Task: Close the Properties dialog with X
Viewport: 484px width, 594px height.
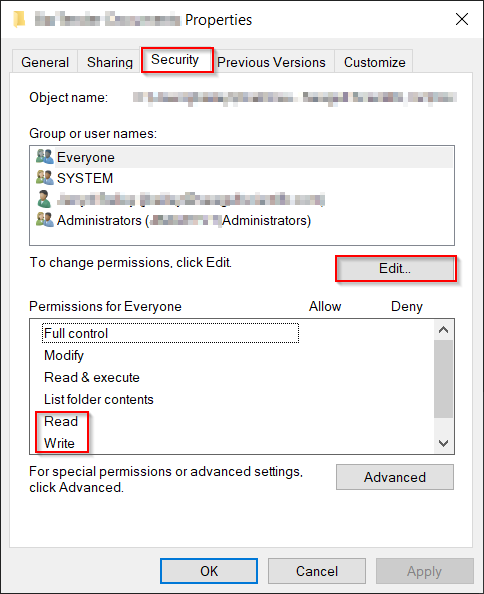Action: click(x=462, y=19)
